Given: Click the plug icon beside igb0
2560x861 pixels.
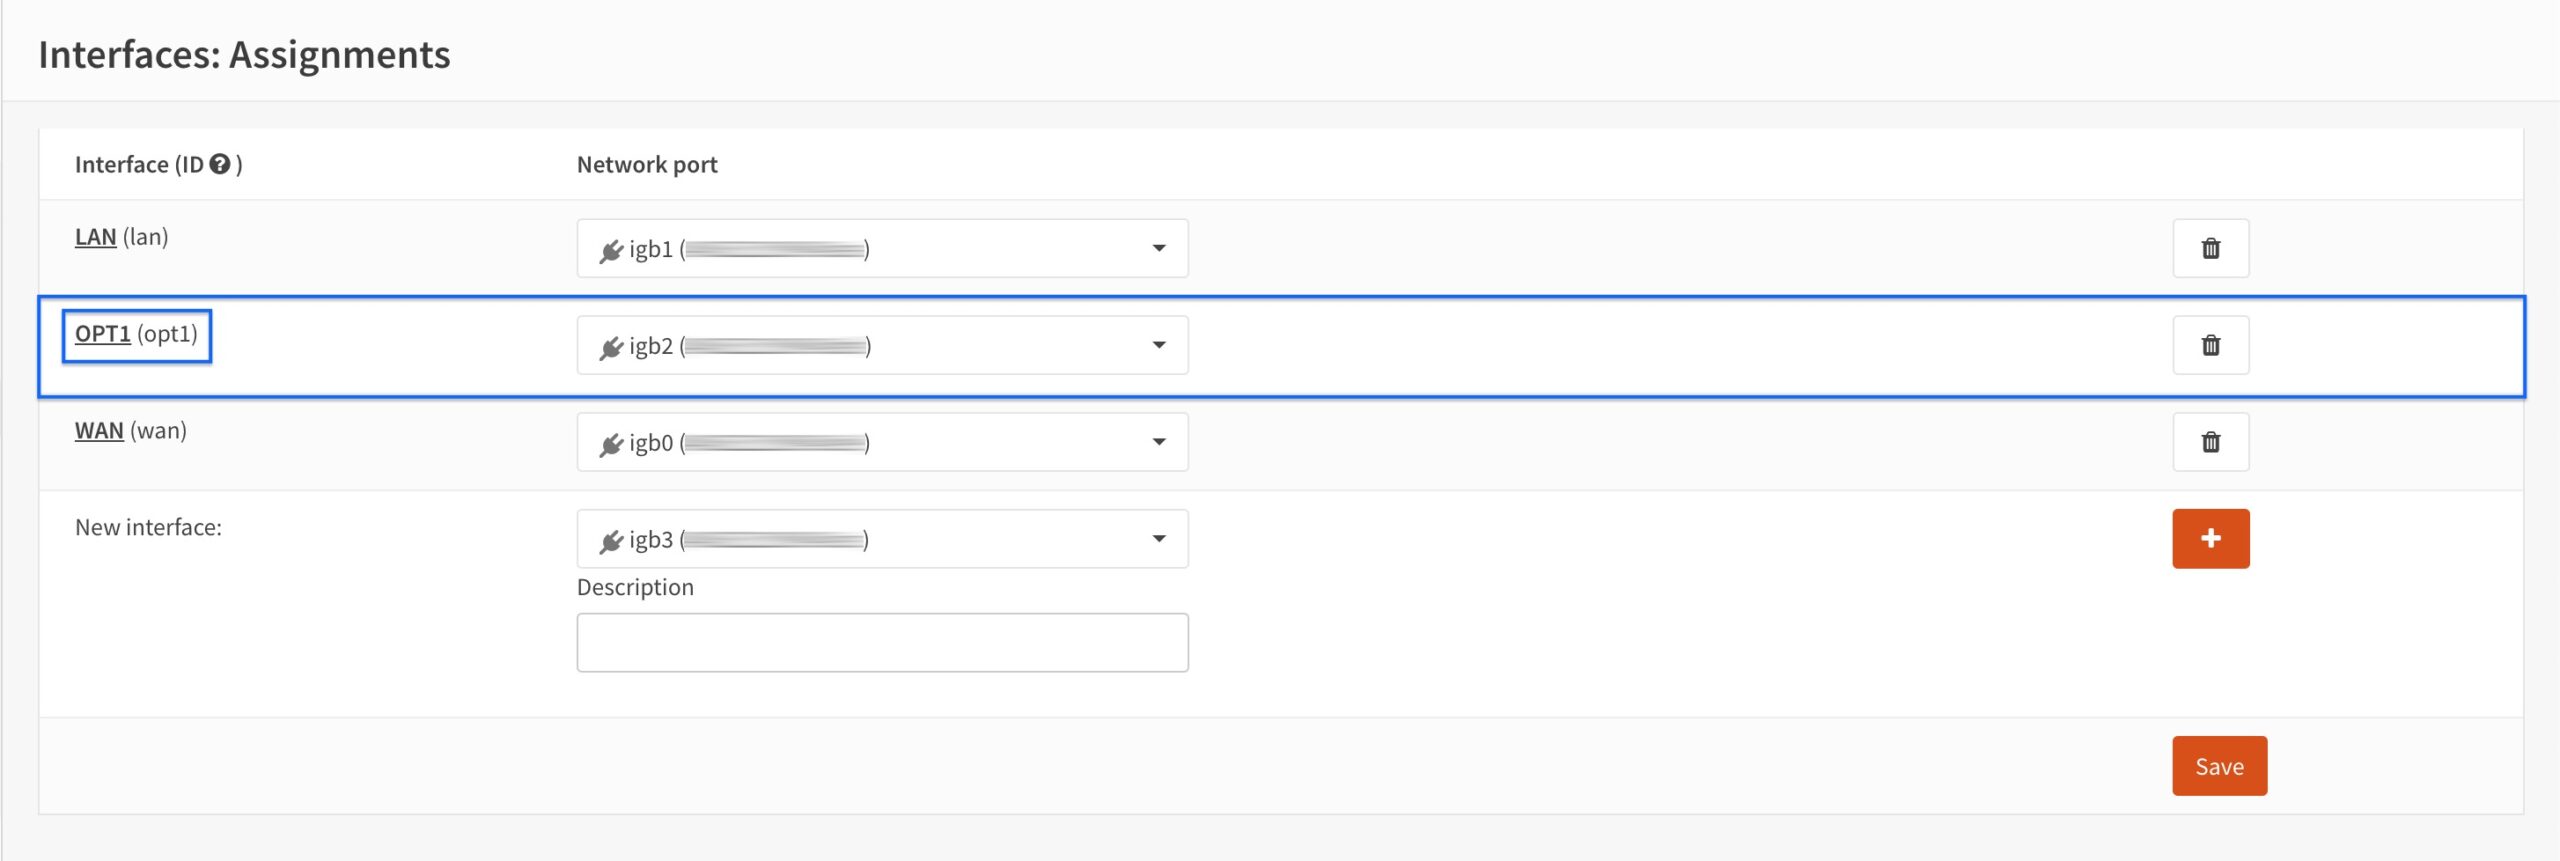Looking at the screenshot, I should click(x=611, y=444).
